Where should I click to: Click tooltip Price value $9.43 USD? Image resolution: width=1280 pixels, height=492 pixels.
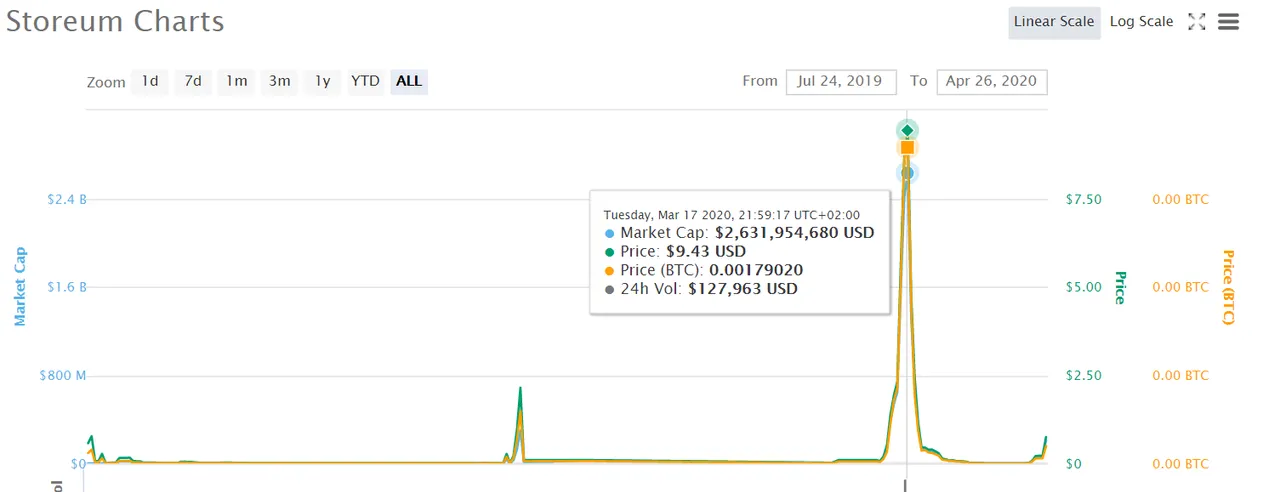click(x=706, y=251)
